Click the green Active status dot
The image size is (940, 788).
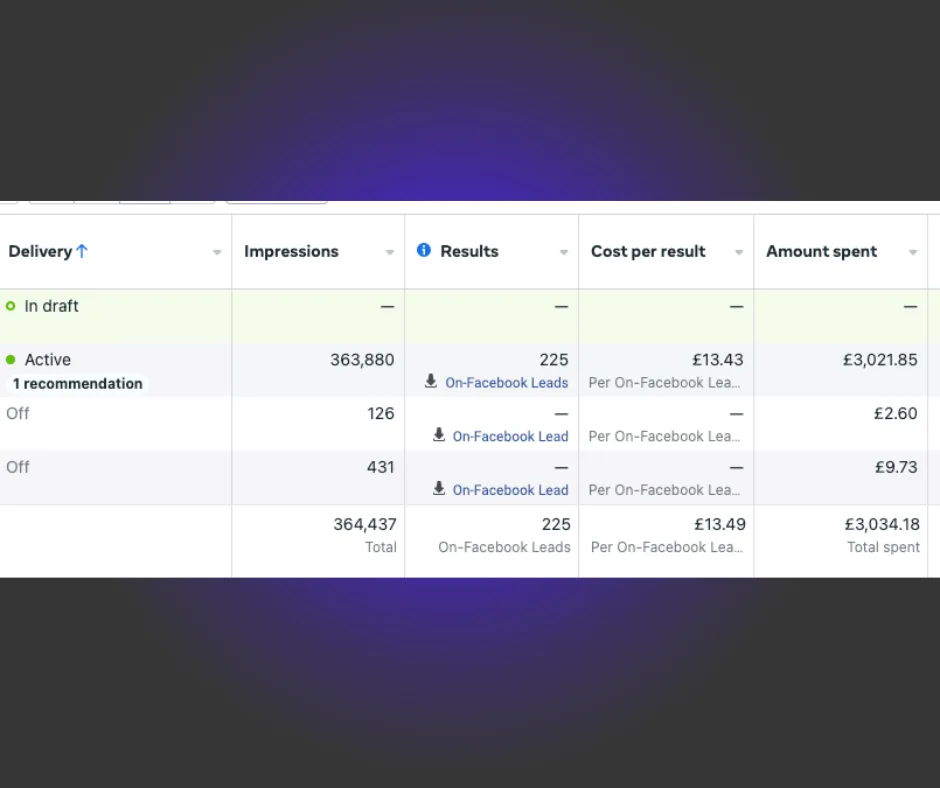point(10,360)
